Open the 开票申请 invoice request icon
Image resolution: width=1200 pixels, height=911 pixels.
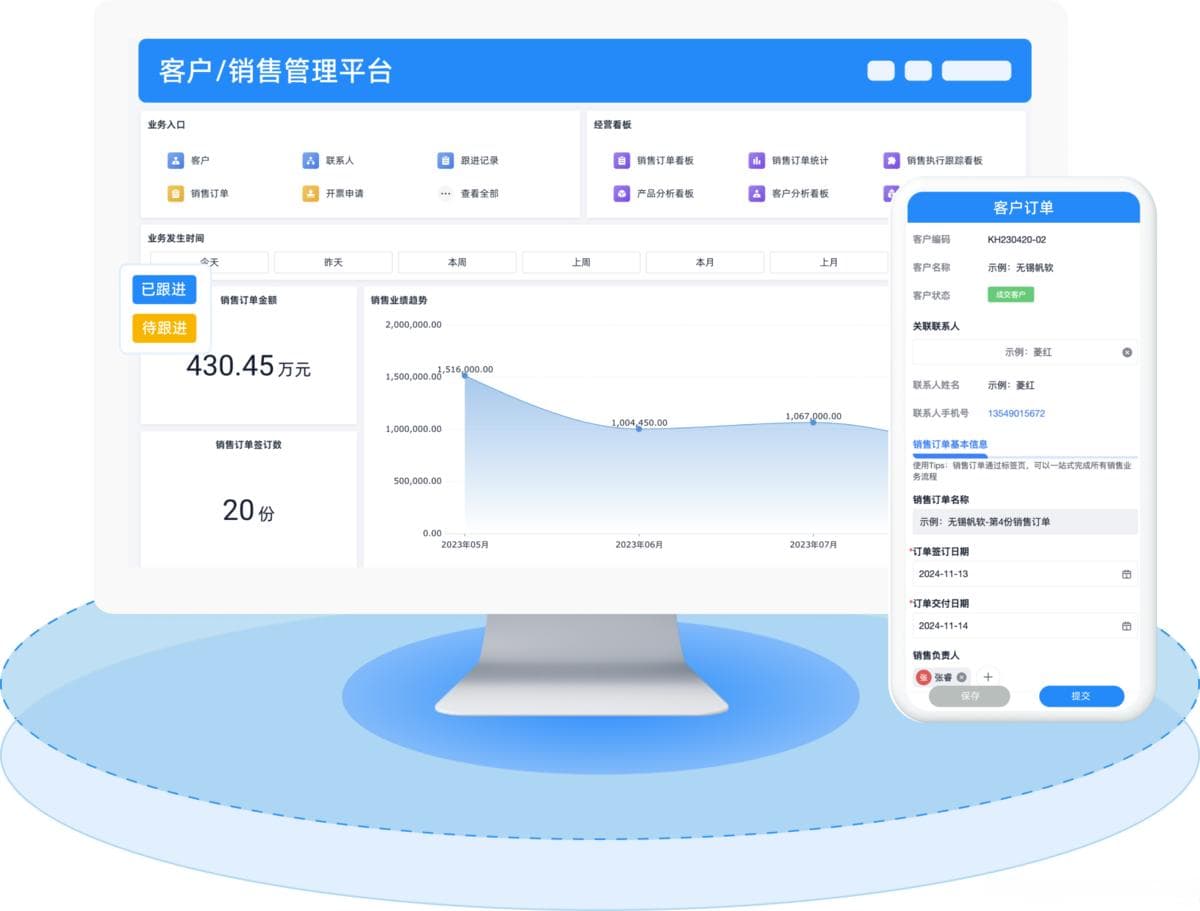tap(311, 193)
